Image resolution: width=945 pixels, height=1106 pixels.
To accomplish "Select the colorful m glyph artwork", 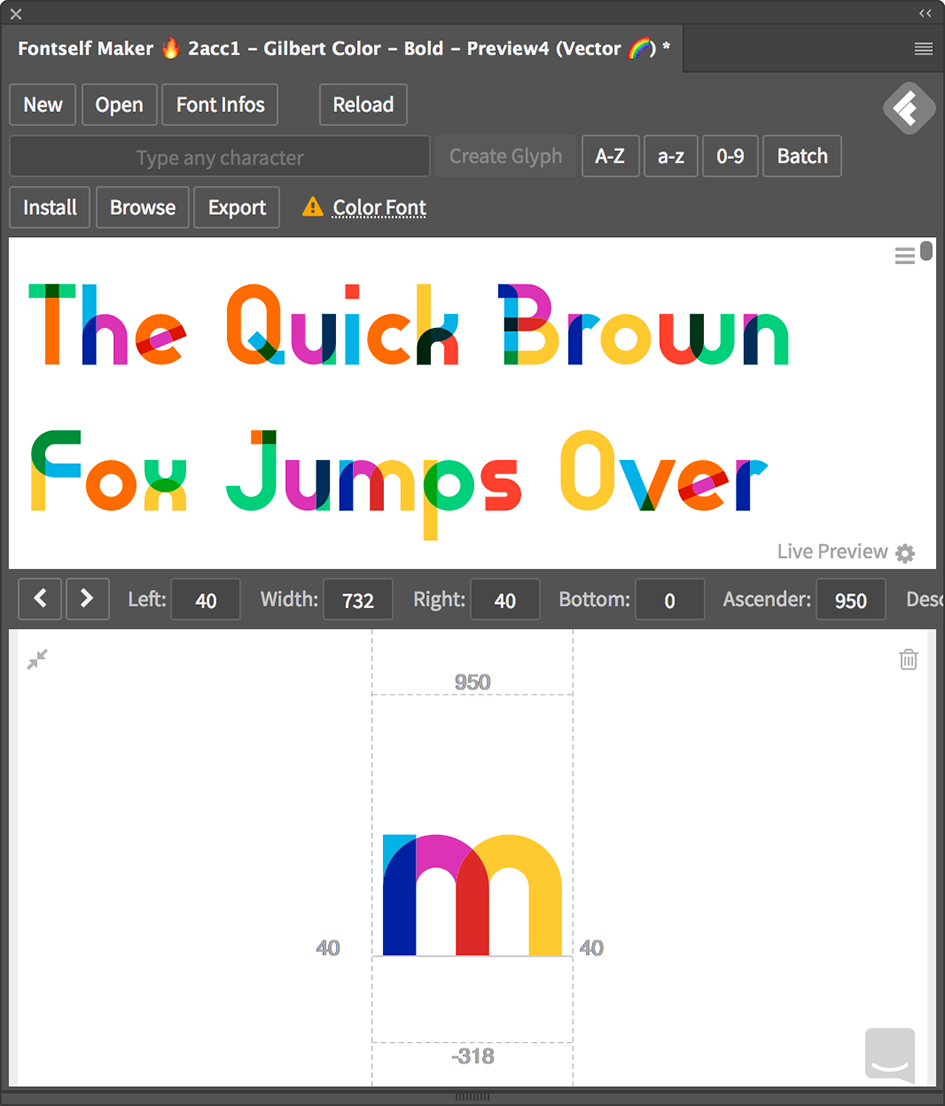I will 472,894.
